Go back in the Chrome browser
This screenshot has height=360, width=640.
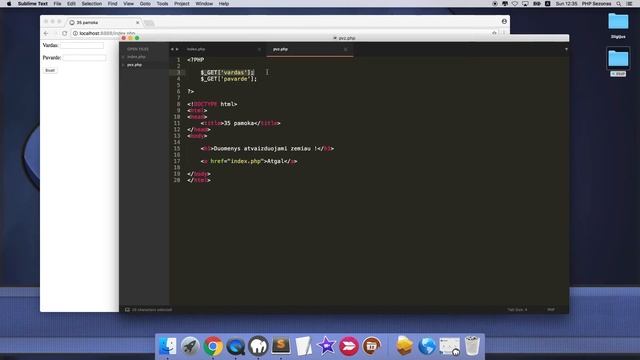(46, 33)
